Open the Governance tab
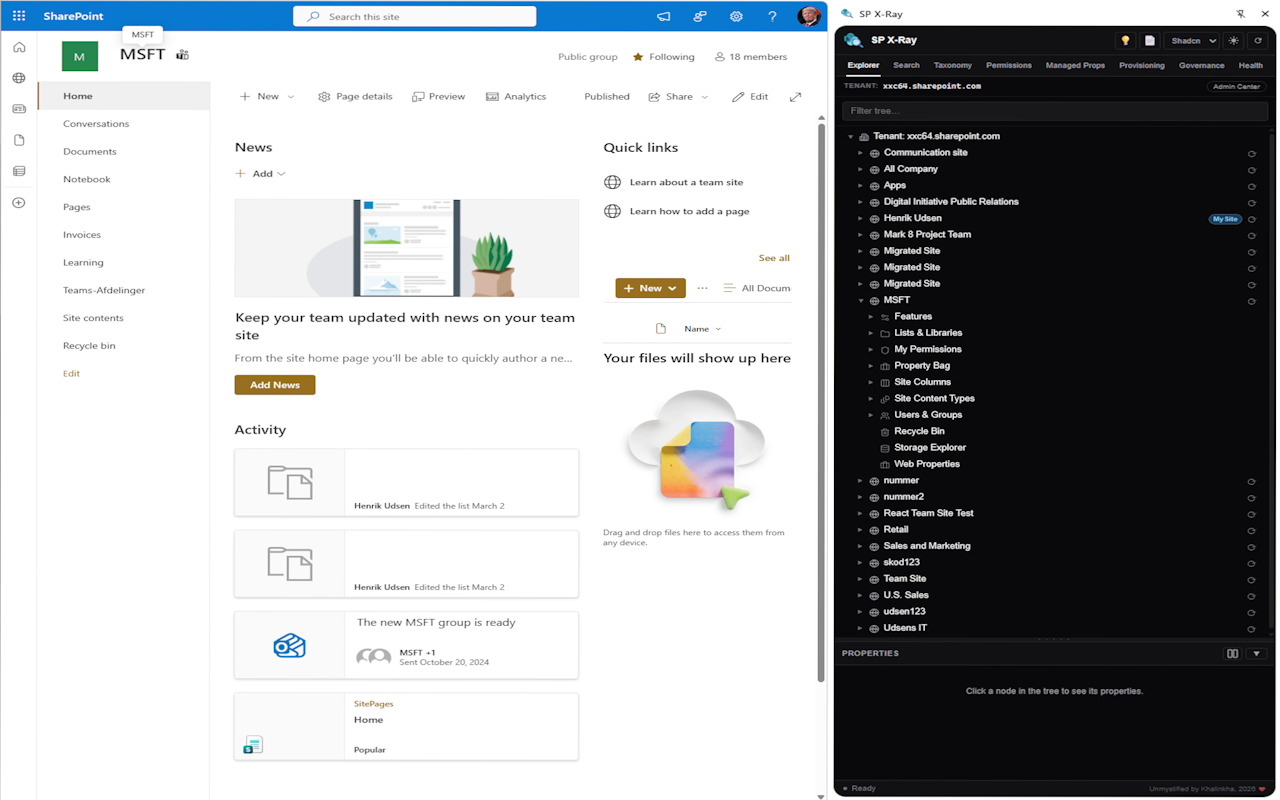Screen dimensions: 1280x800 point(1201,65)
